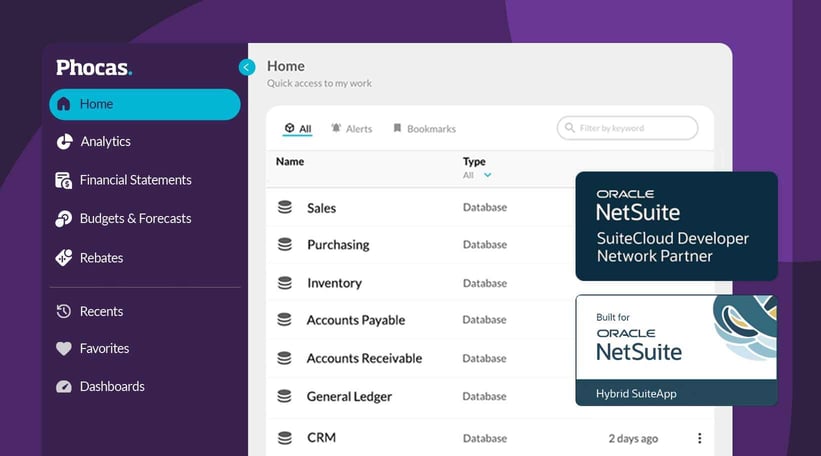Click the Accounts Payable database icon
The image size is (821, 456).
284,319
